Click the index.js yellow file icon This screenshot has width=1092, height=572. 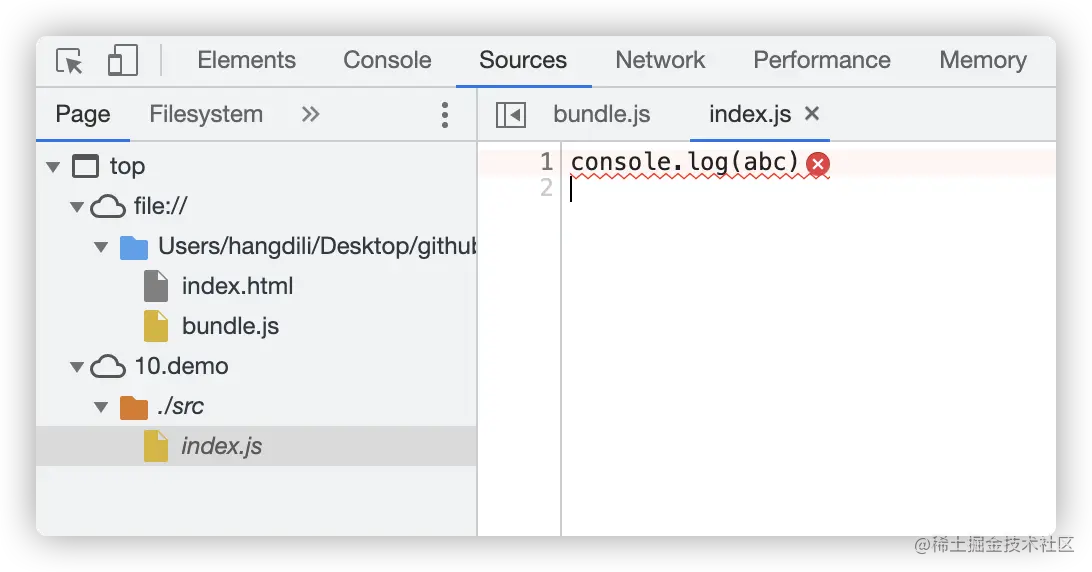(x=156, y=446)
